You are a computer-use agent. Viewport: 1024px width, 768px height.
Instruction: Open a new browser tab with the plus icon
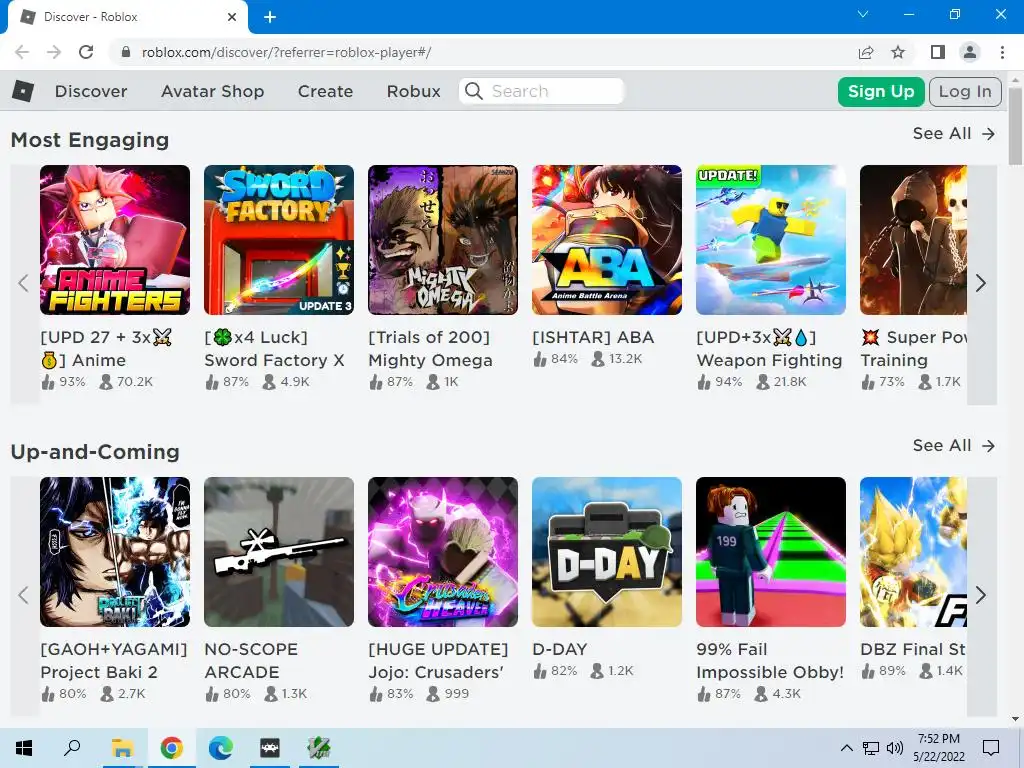coord(270,17)
